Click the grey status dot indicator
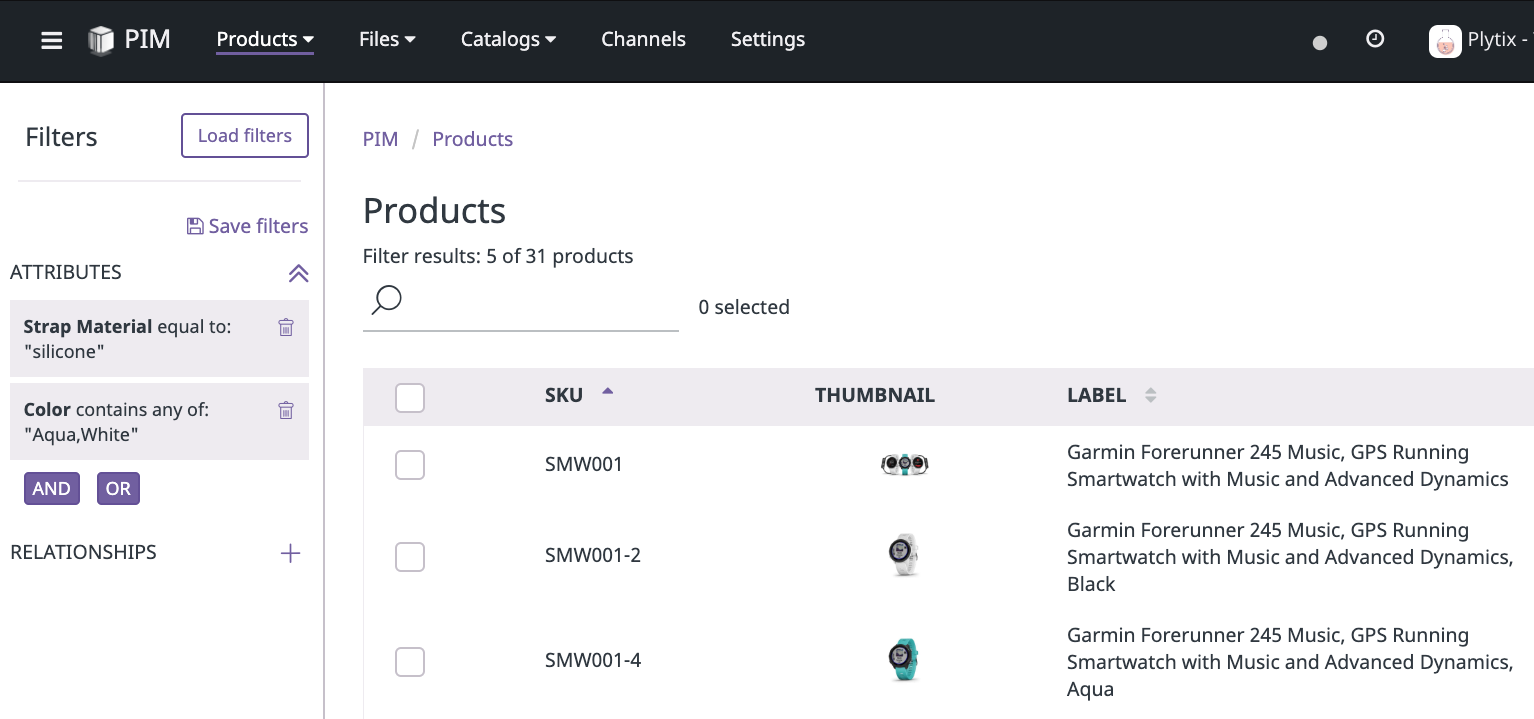1534x719 pixels. click(1320, 43)
